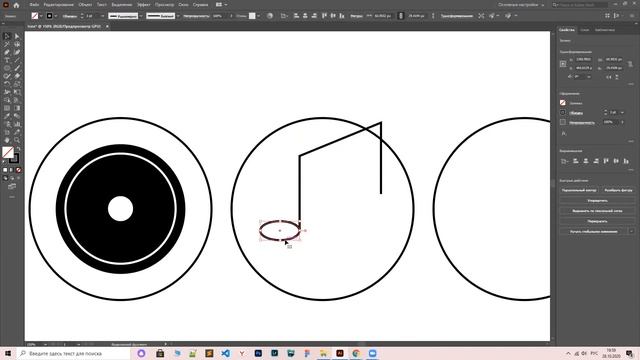Select the Paintbrush tool
This screenshot has width=640, height=360.
point(17,68)
